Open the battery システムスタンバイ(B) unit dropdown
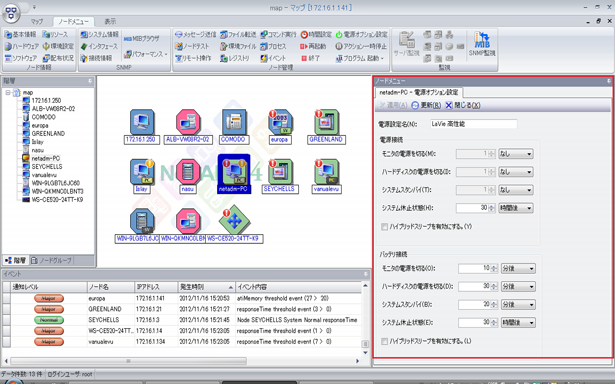615x384 pixels. click(518, 304)
